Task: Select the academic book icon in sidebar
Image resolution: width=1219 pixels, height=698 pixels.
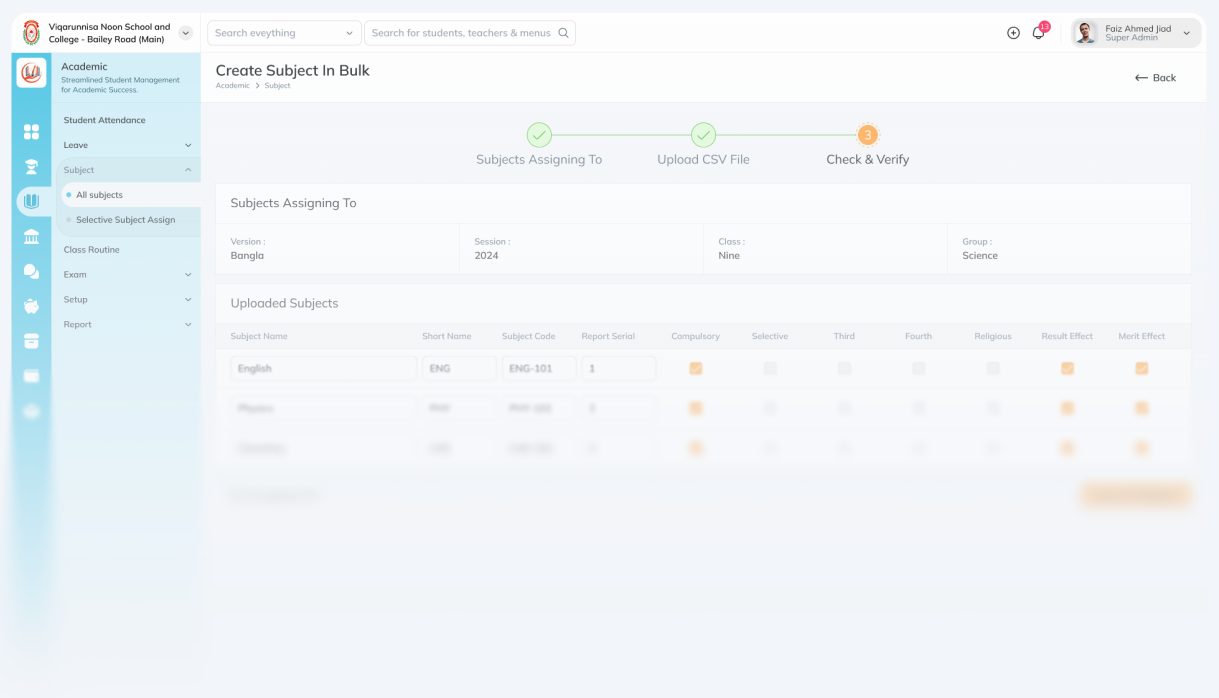Action: click(32, 201)
